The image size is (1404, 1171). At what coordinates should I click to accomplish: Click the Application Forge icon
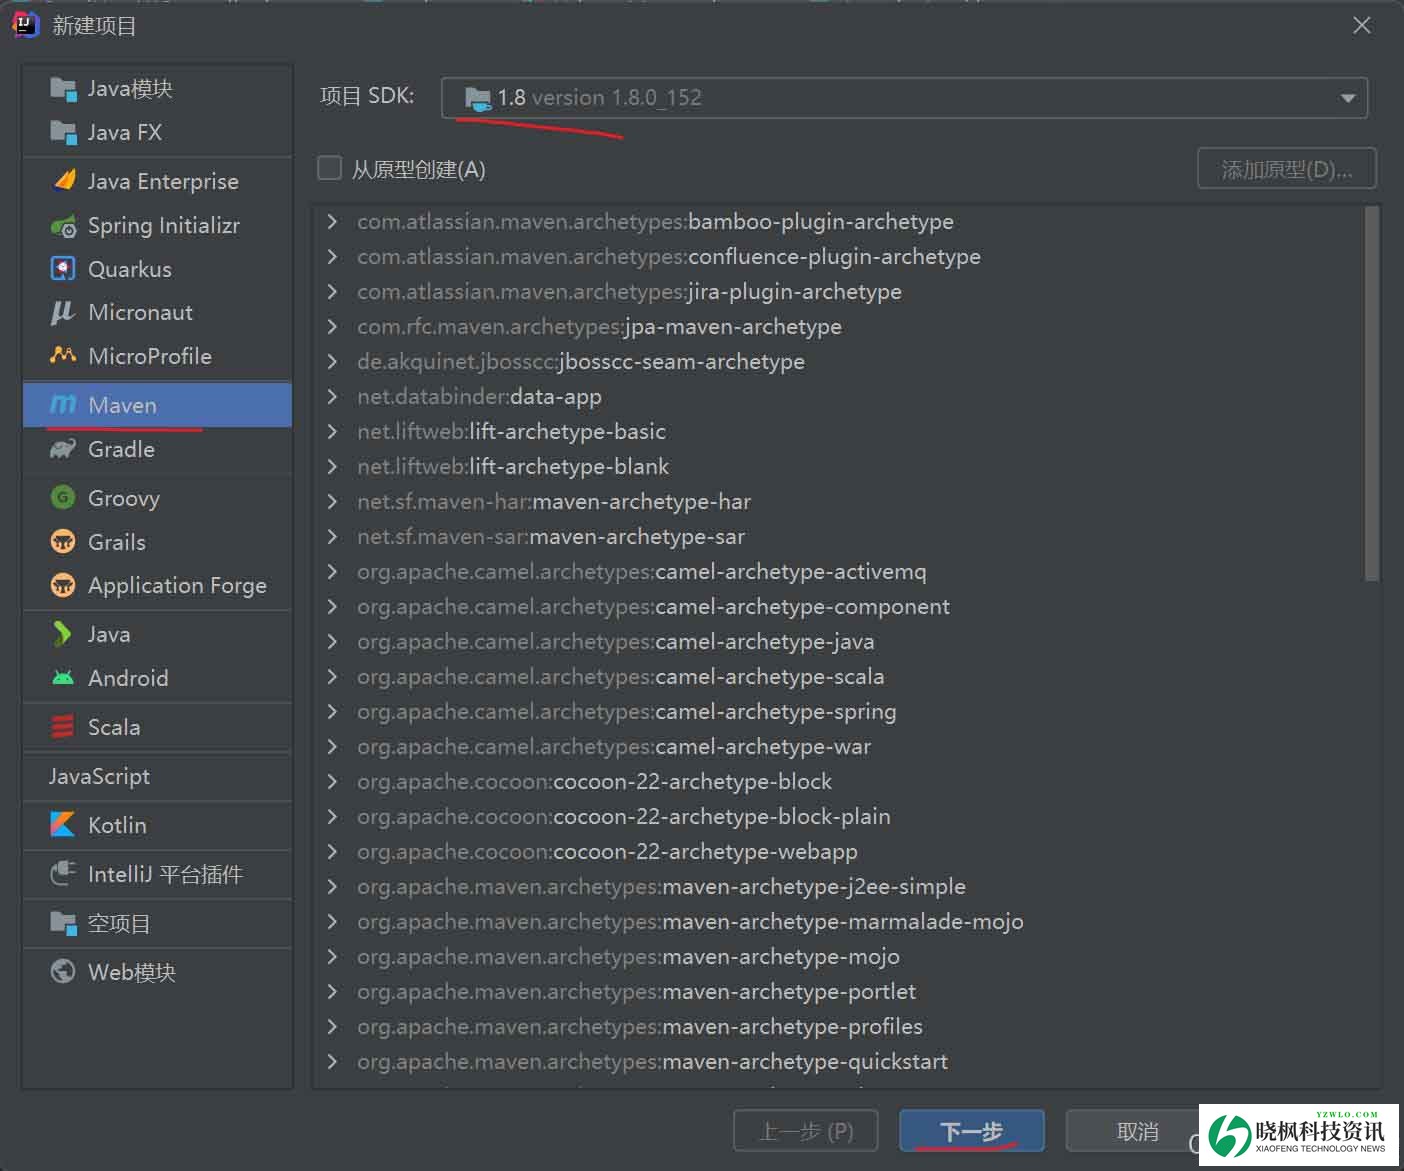tap(63, 585)
